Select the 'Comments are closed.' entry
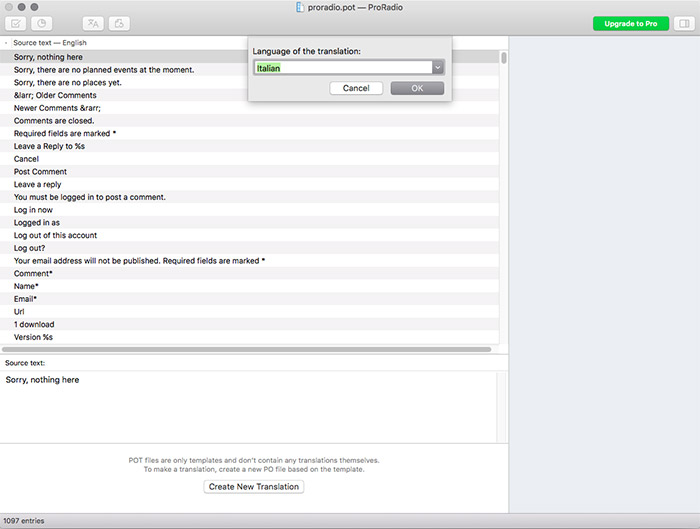700x529 pixels. click(x=54, y=121)
